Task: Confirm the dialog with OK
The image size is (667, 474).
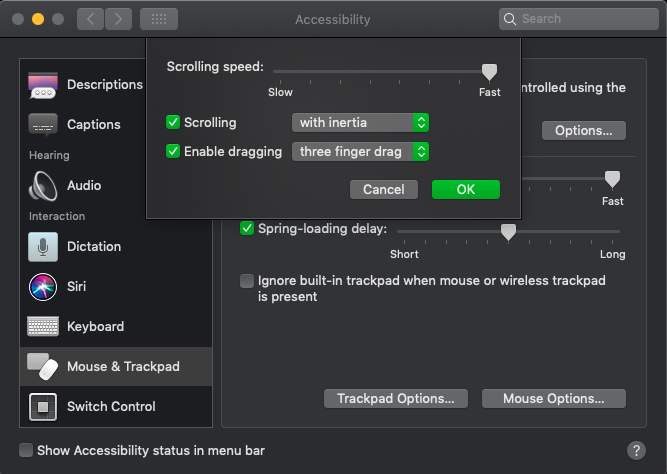Action: 466,189
